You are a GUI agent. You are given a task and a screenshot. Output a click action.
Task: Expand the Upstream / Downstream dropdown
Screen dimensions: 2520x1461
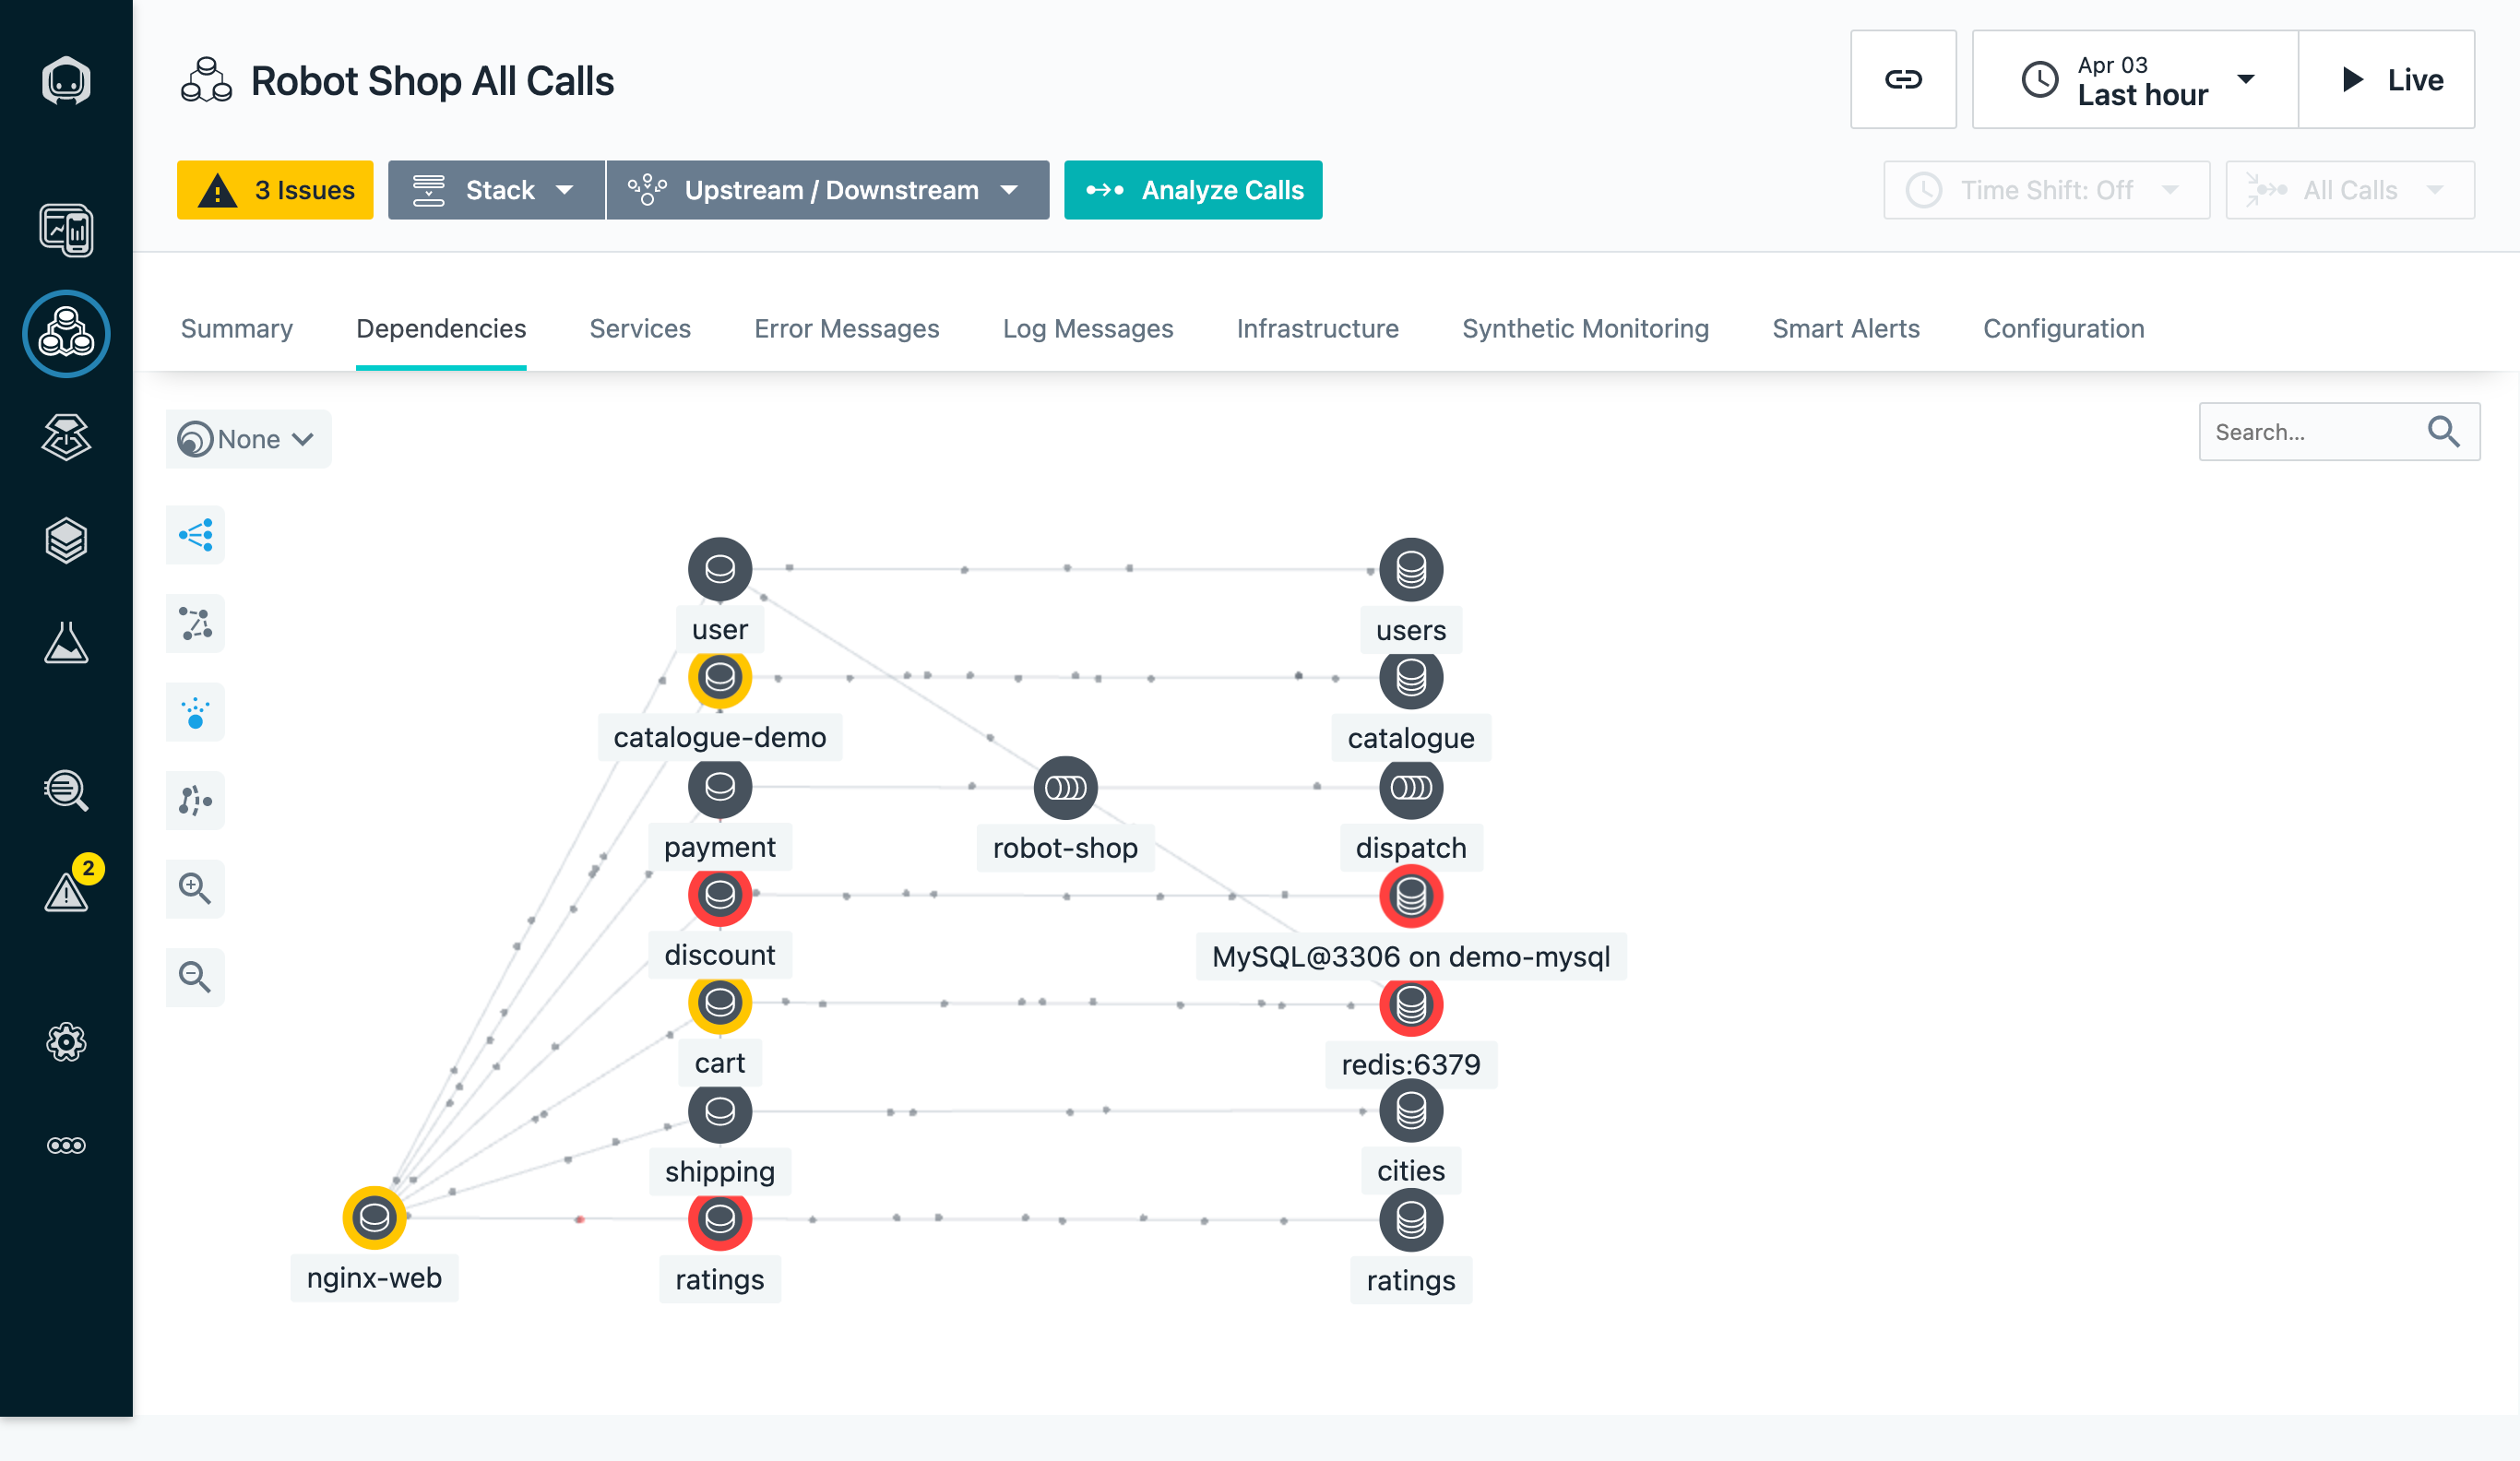coord(827,190)
